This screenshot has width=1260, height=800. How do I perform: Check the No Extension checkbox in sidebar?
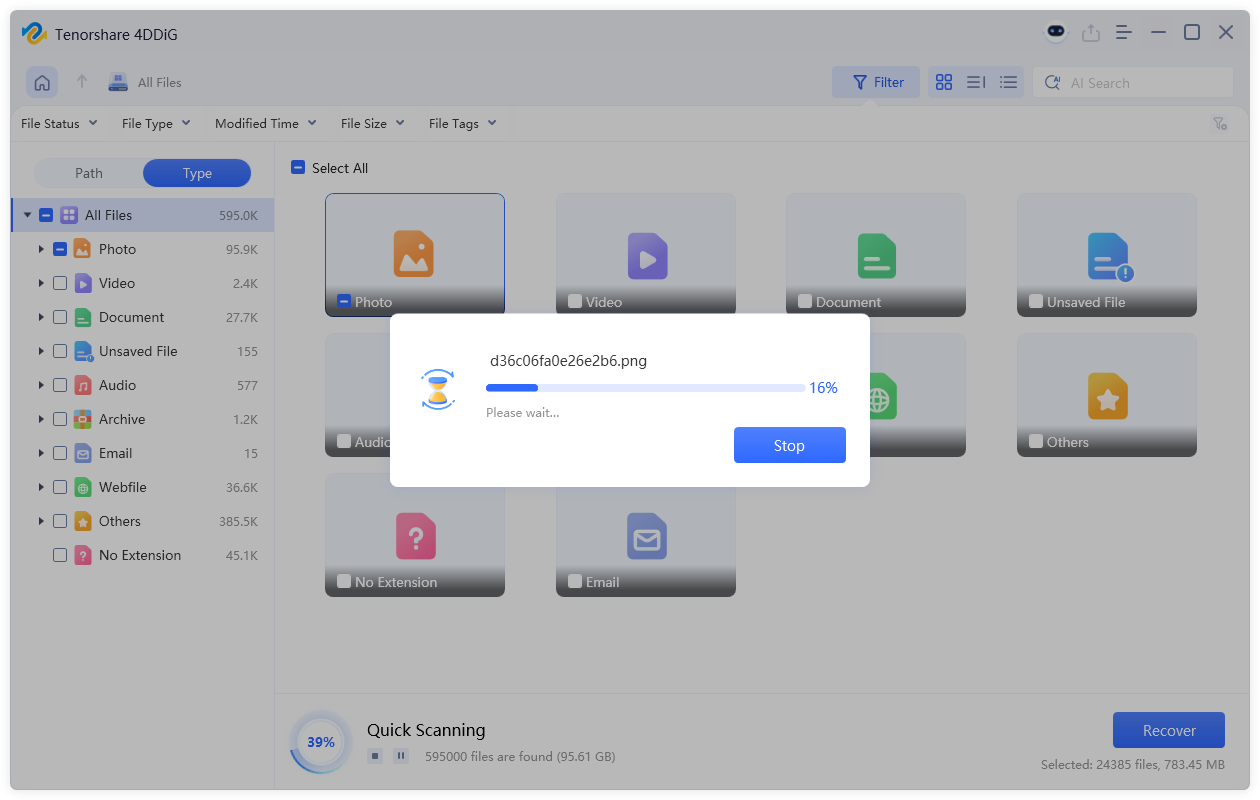click(x=60, y=555)
